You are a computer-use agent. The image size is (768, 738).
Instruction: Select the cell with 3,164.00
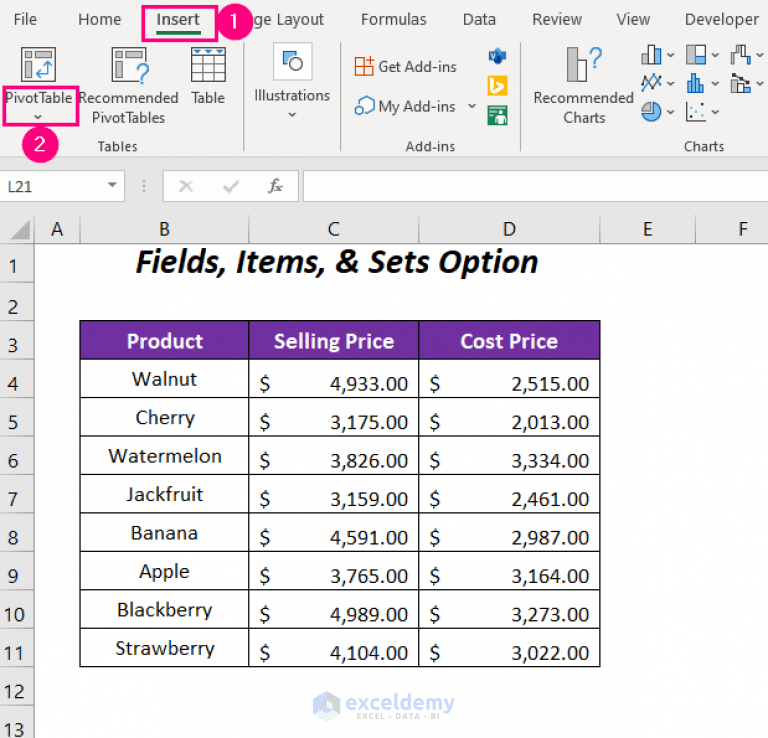[x=509, y=571]
